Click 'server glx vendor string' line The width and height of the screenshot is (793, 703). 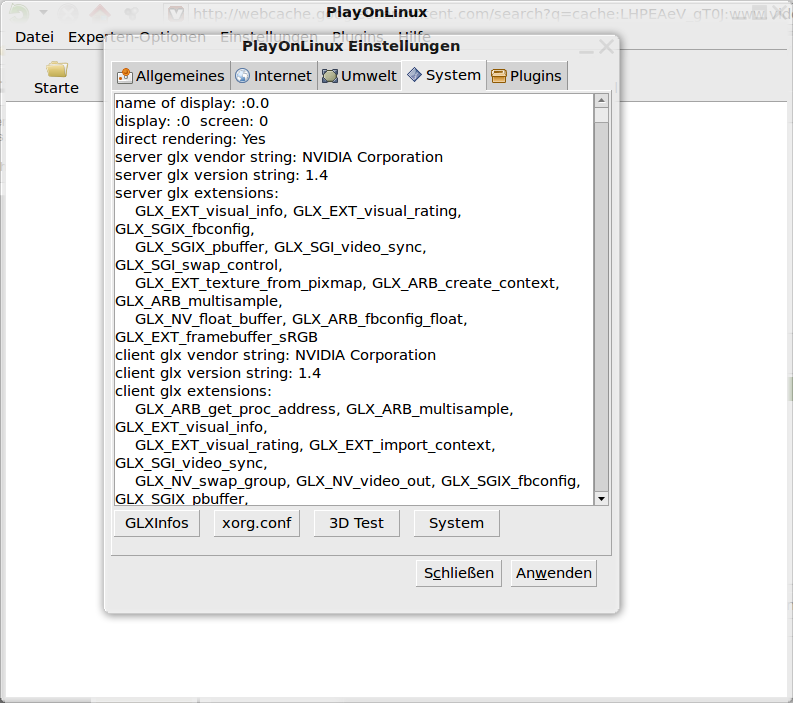pyautogui.click(x=279, y=157)
